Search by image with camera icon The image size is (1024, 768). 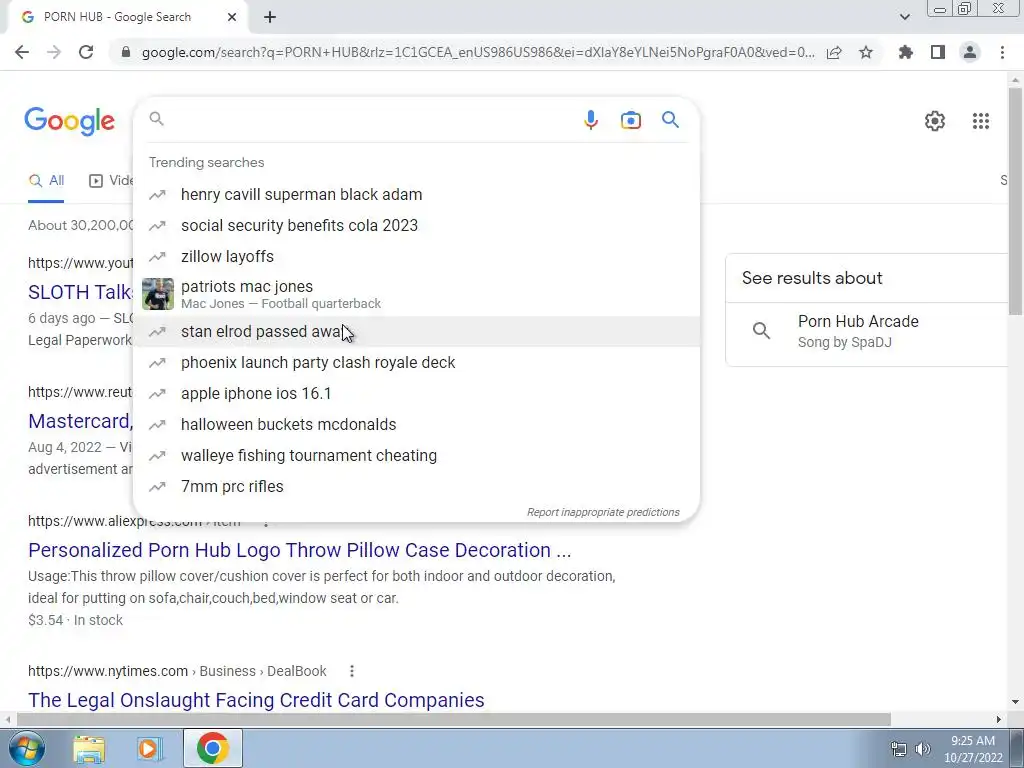pyautogui.click(x=630, y=120)
